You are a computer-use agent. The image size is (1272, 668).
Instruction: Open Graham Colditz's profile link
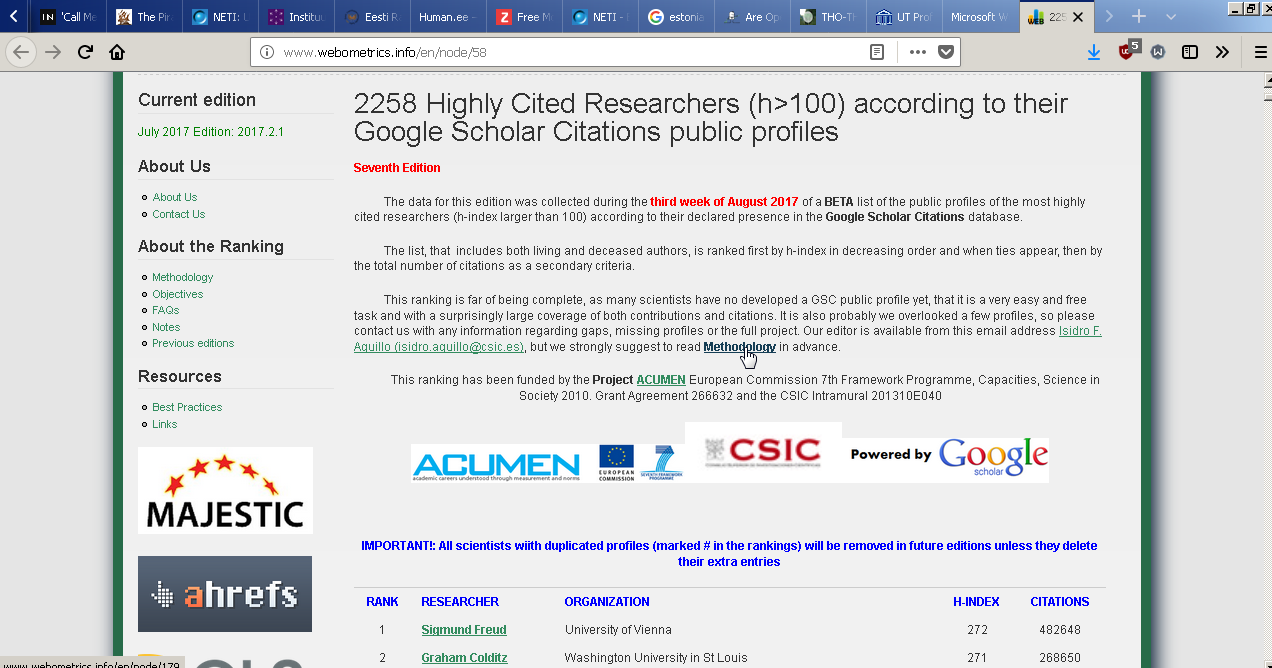click(x=464, y=658)
